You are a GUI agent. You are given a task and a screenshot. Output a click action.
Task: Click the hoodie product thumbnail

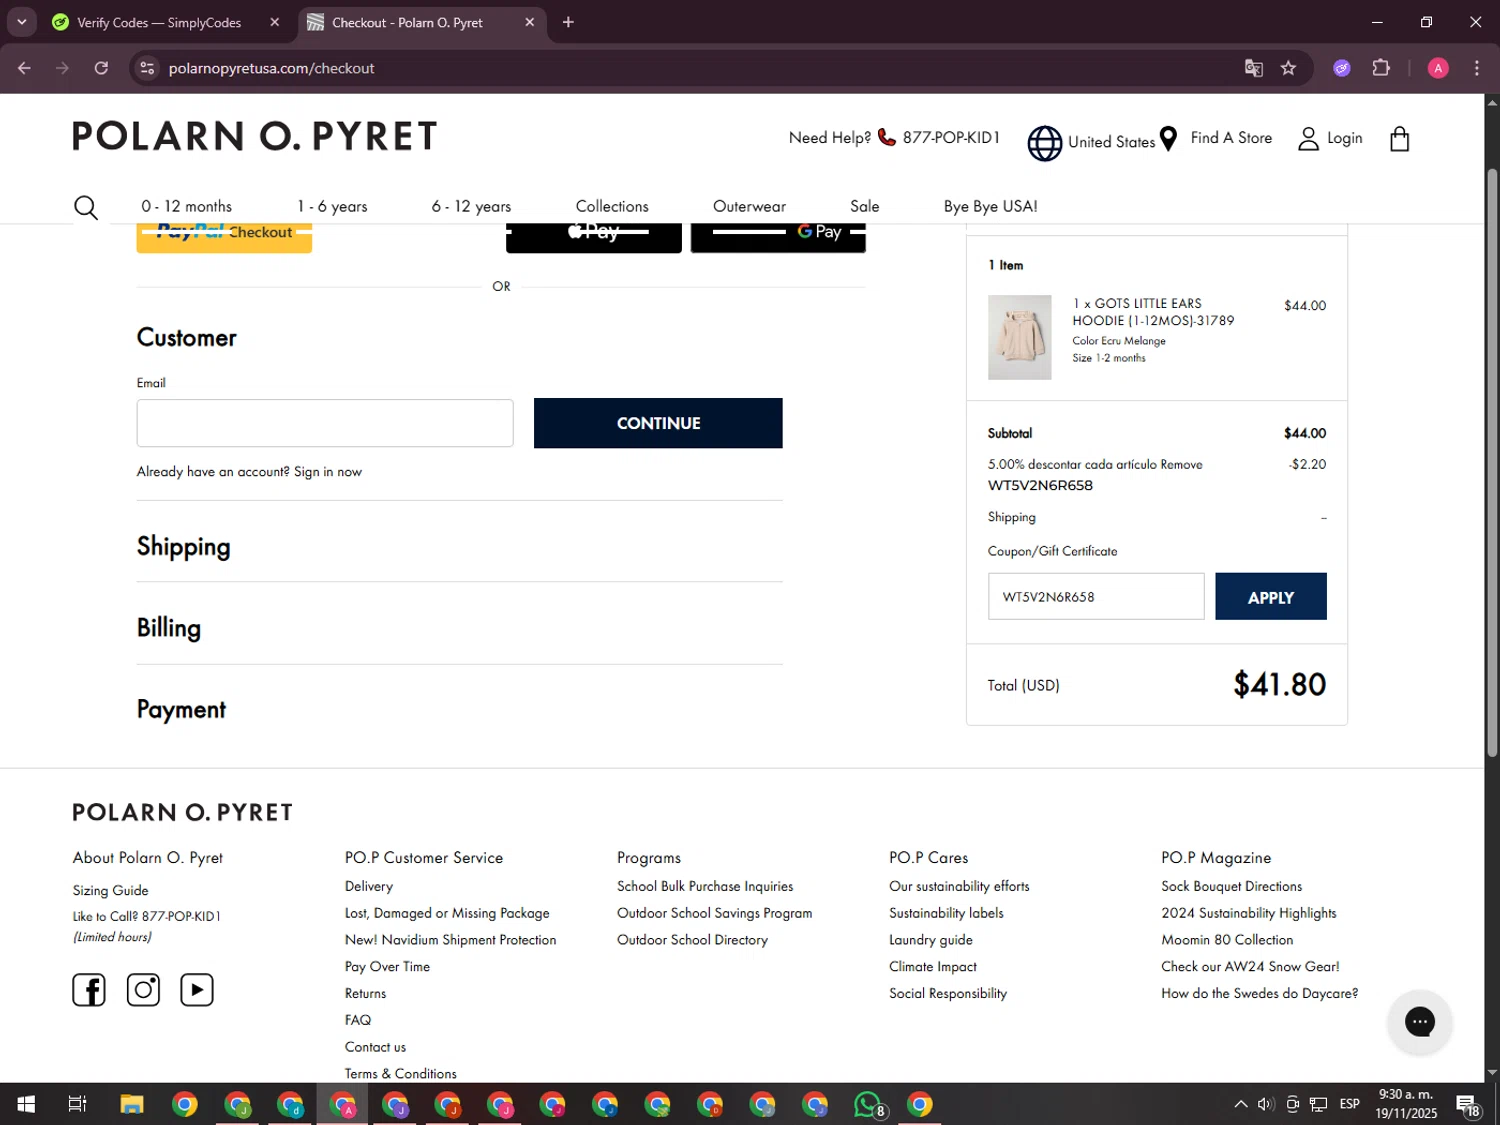tap(1019, 337)
